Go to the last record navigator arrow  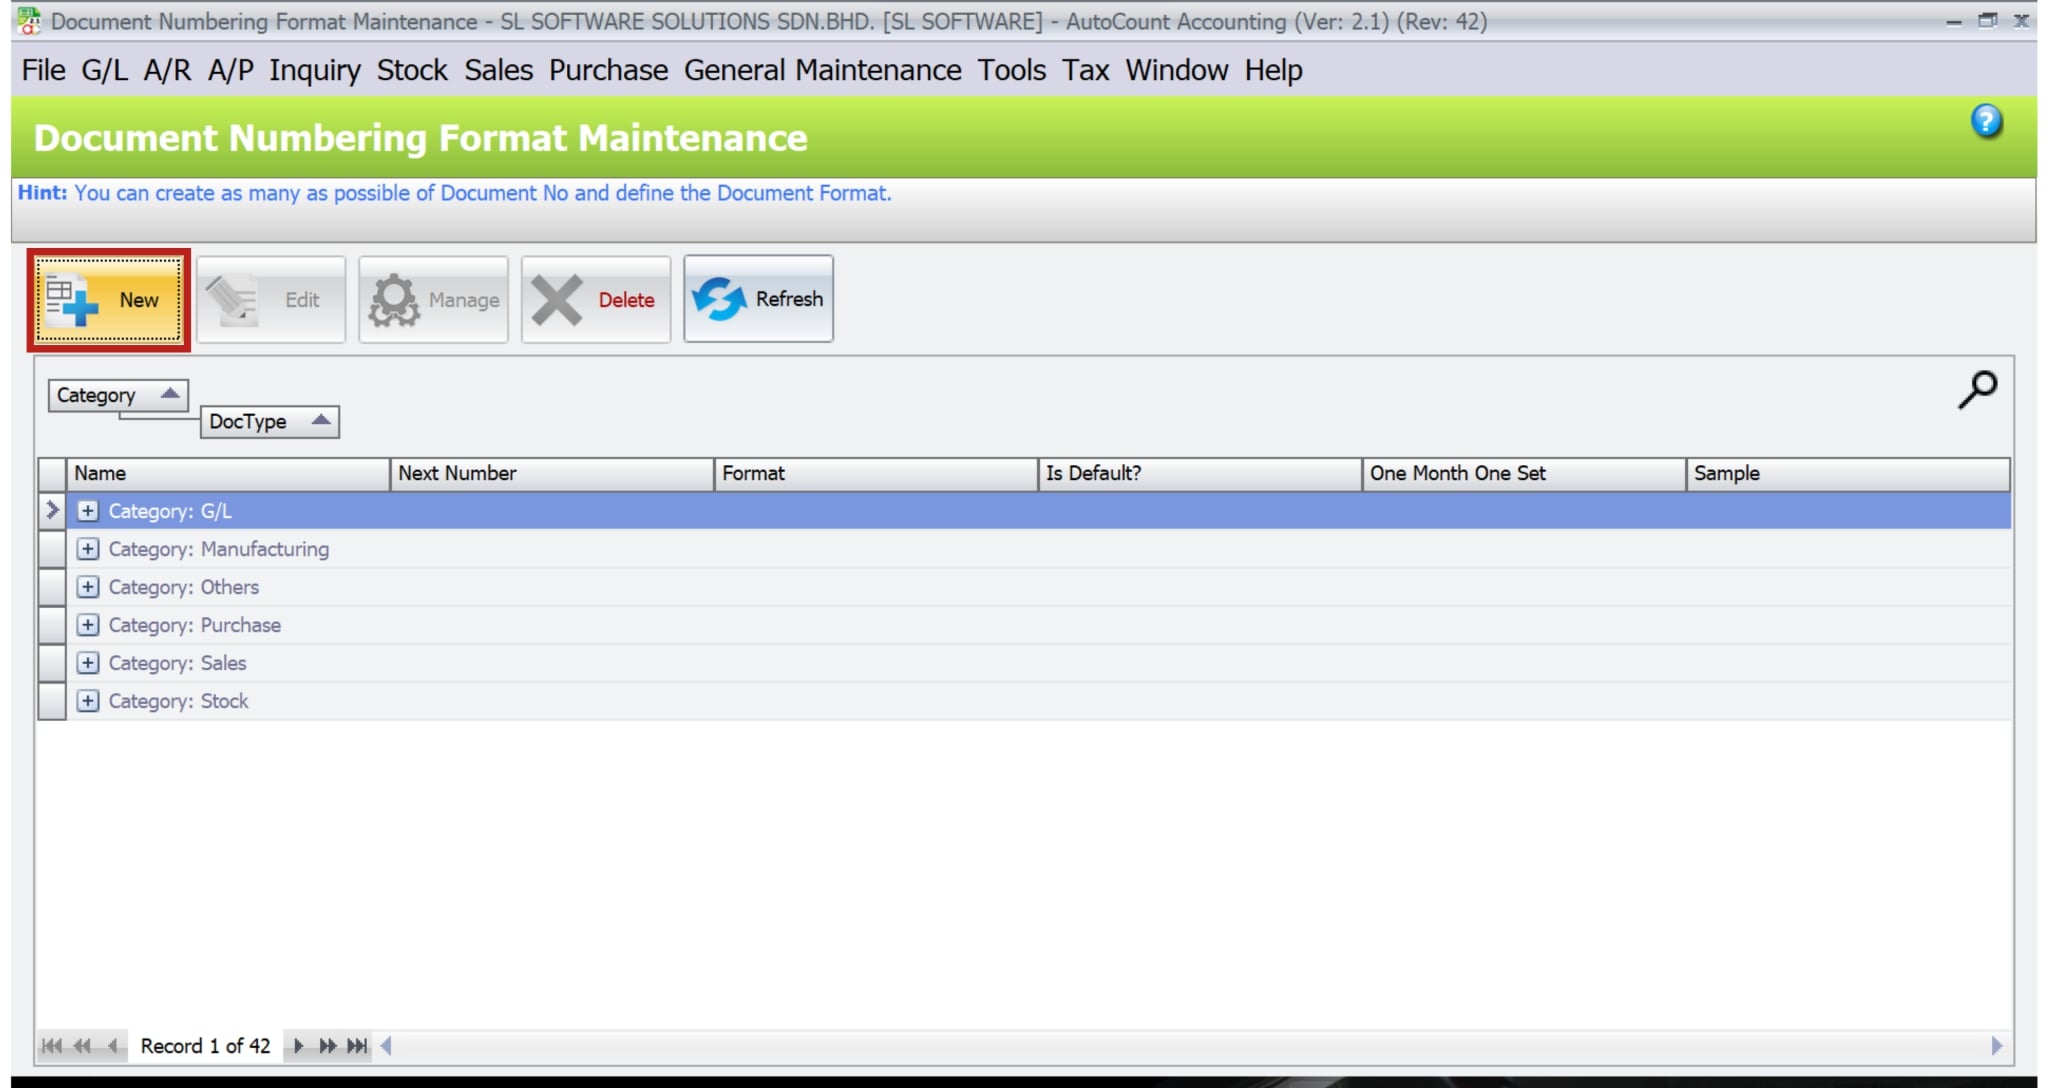coord(357,1046)
